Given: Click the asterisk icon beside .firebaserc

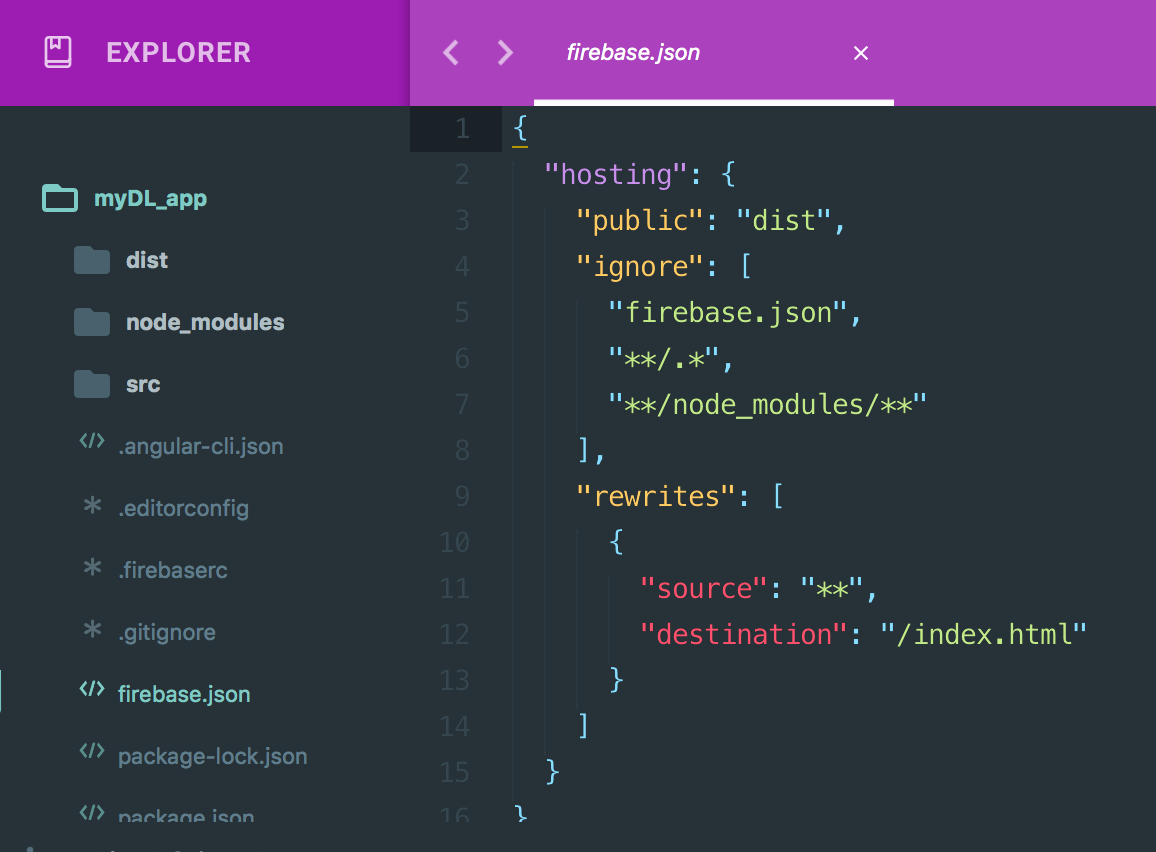Looking at the screenshot, I should click(x=91, y=570).
